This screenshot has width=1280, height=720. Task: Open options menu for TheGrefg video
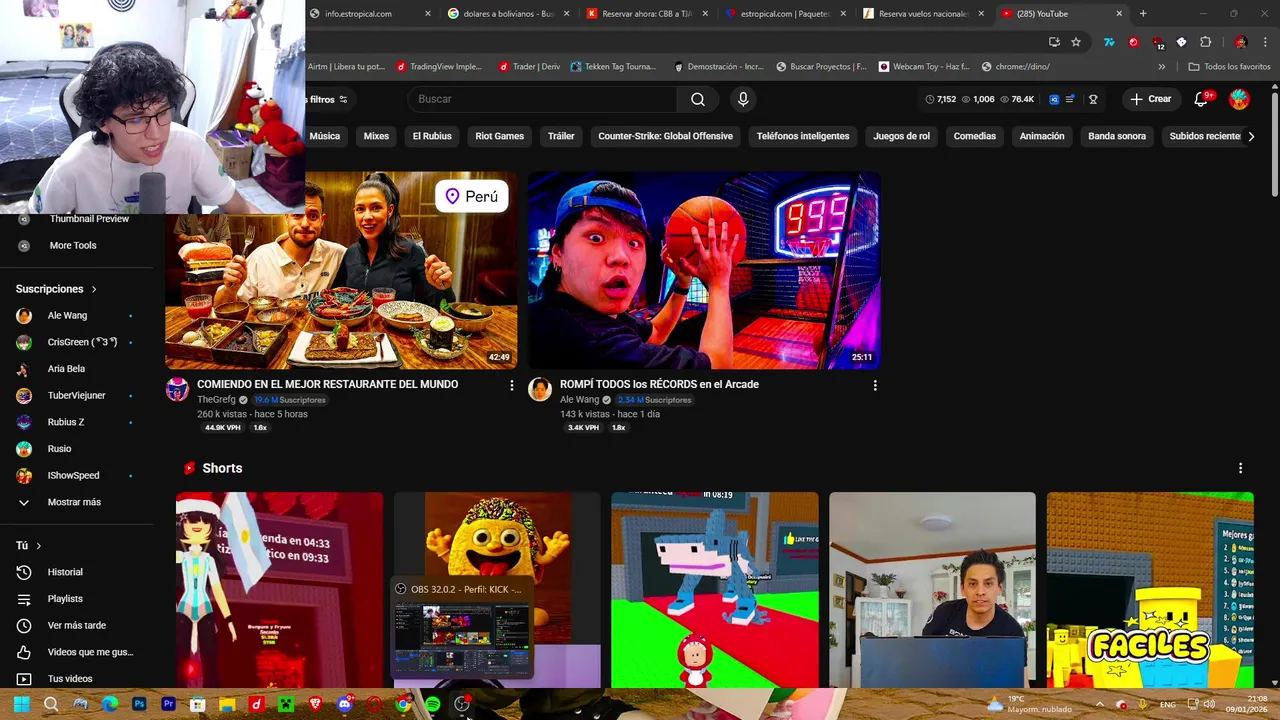pyautogui.click(x=512, y=385)
